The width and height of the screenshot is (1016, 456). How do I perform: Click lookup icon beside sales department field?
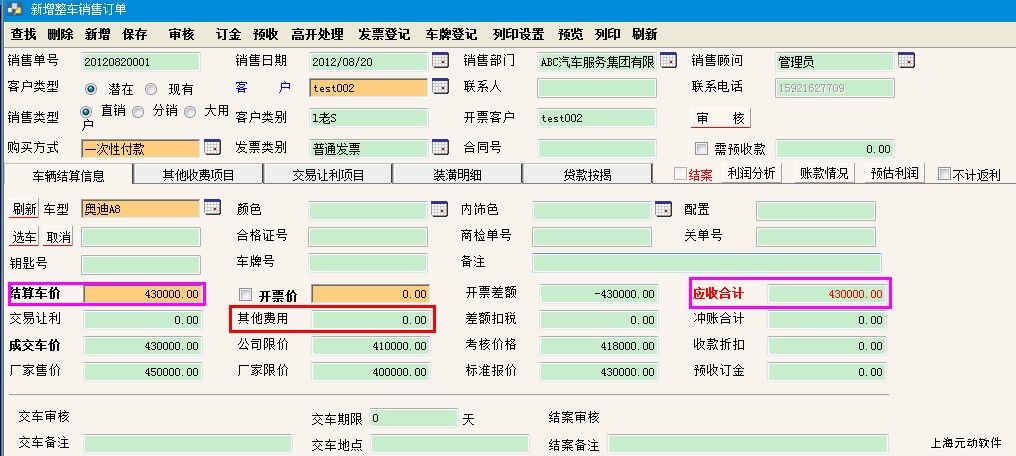[668, 61]
